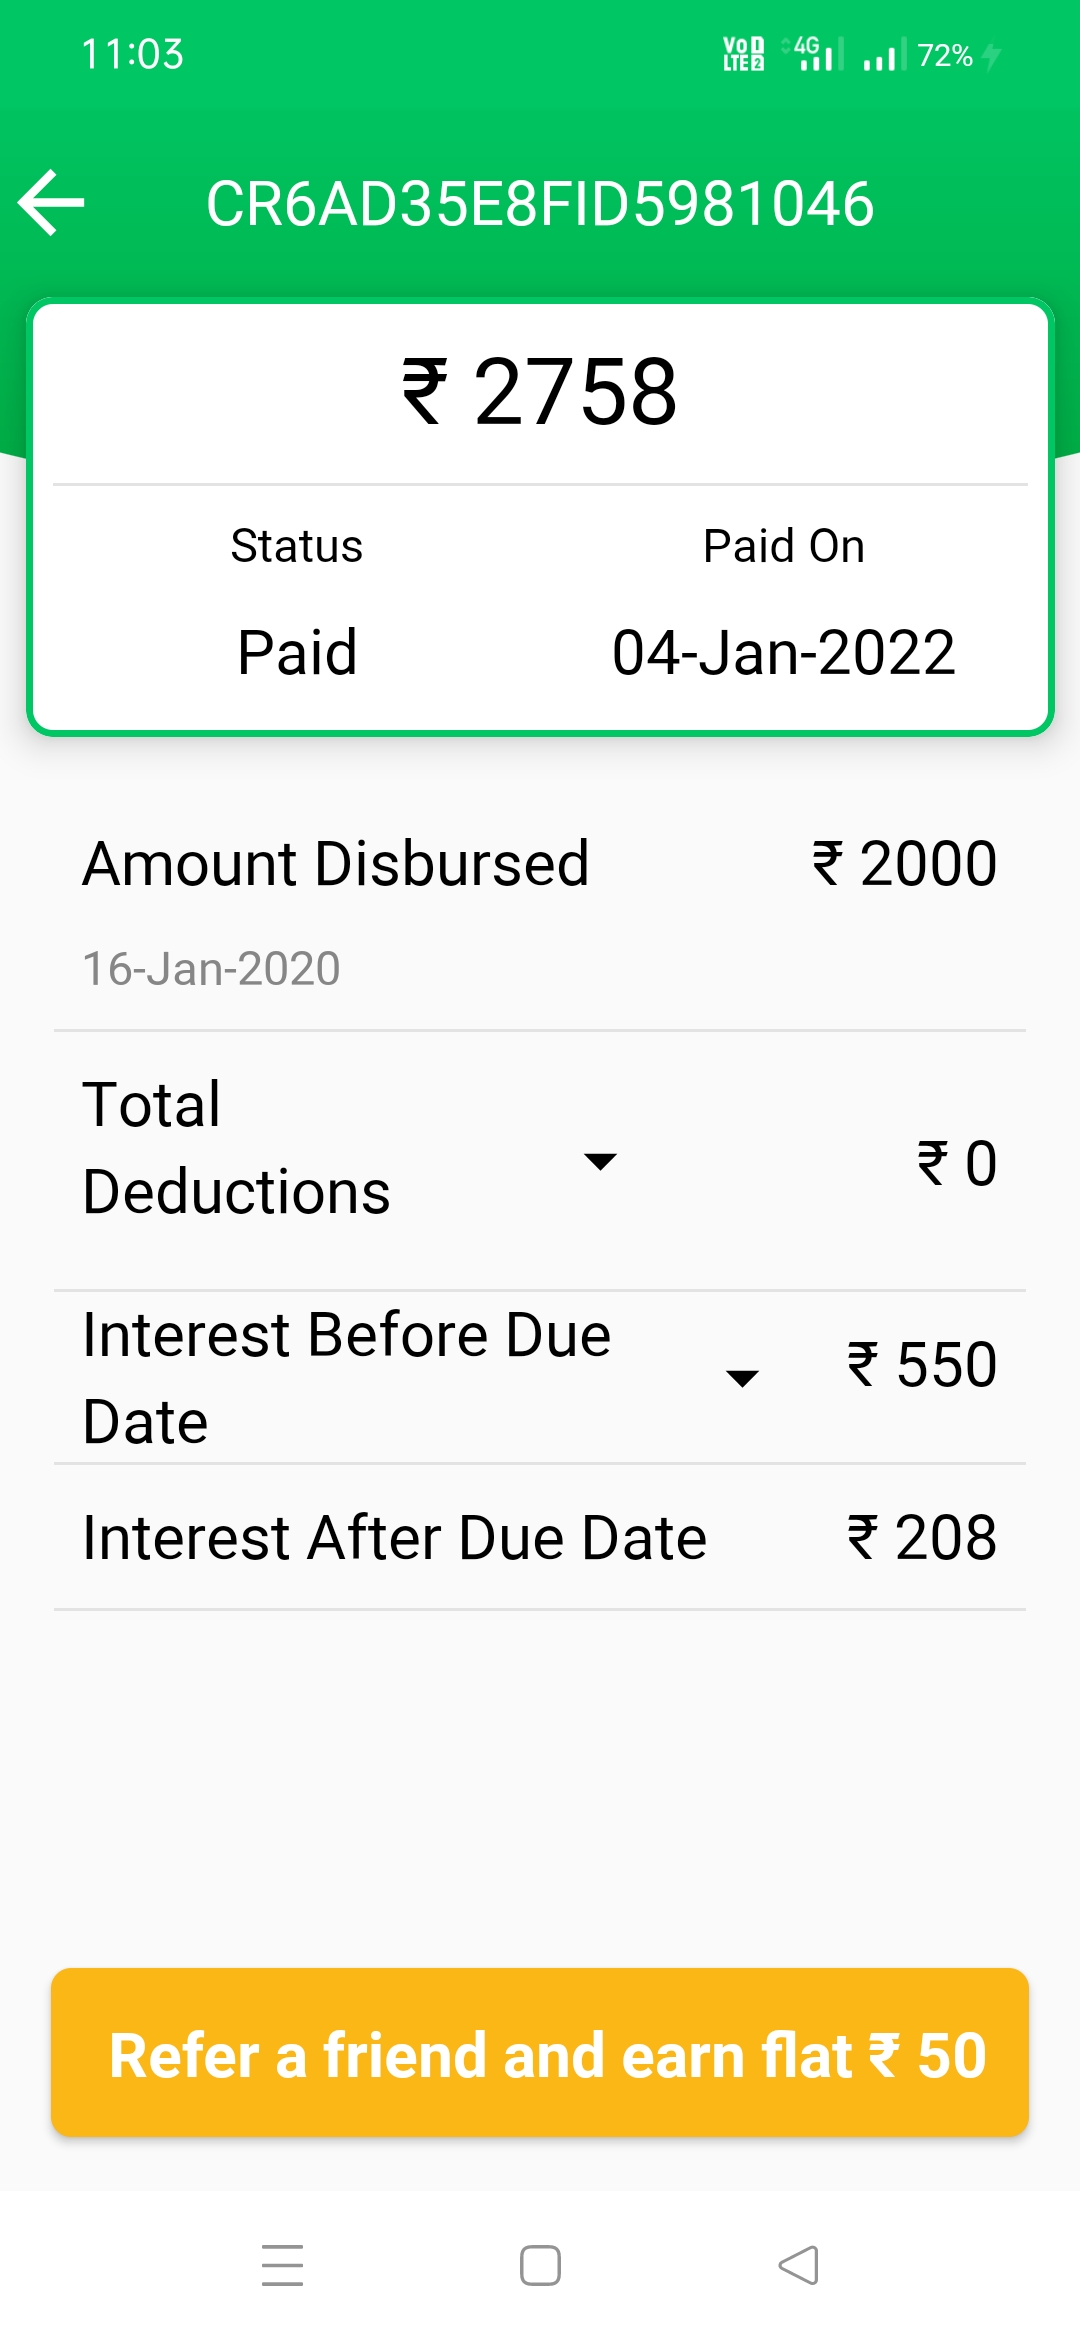Viewport: 1080px width, 2340px height.
Task: Expand the Interest Before Due Date arrow
Action: click(742, 1378)
